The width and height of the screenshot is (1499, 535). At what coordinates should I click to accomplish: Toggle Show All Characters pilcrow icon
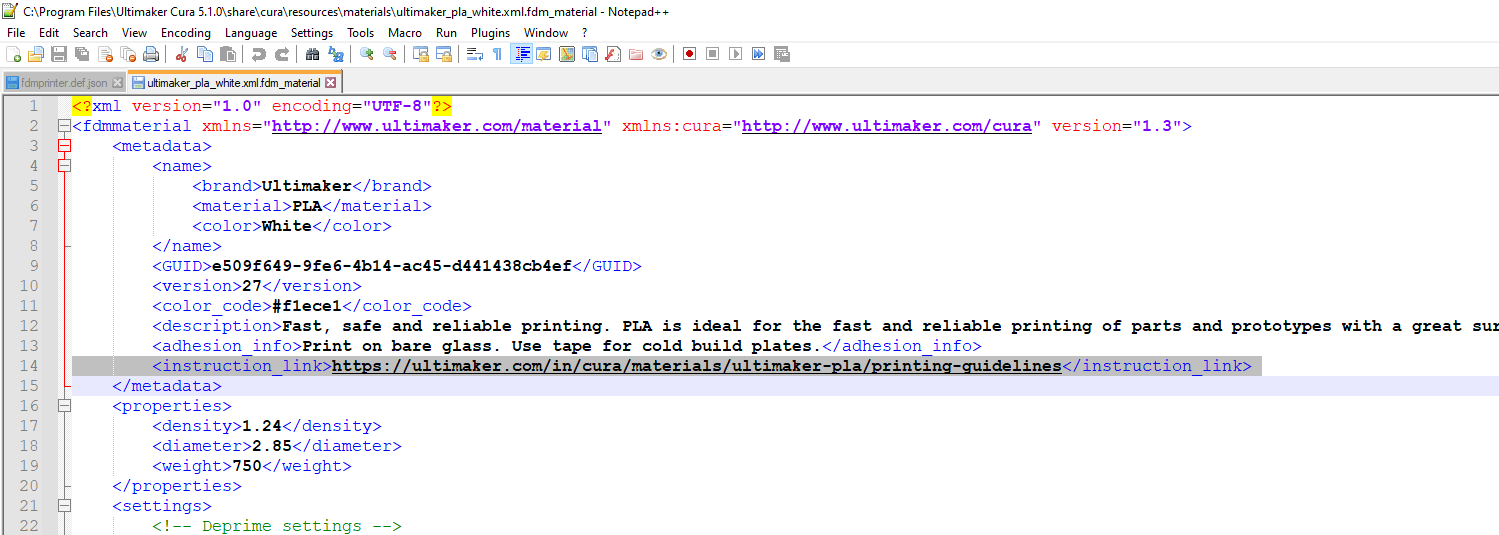(497, 54)
